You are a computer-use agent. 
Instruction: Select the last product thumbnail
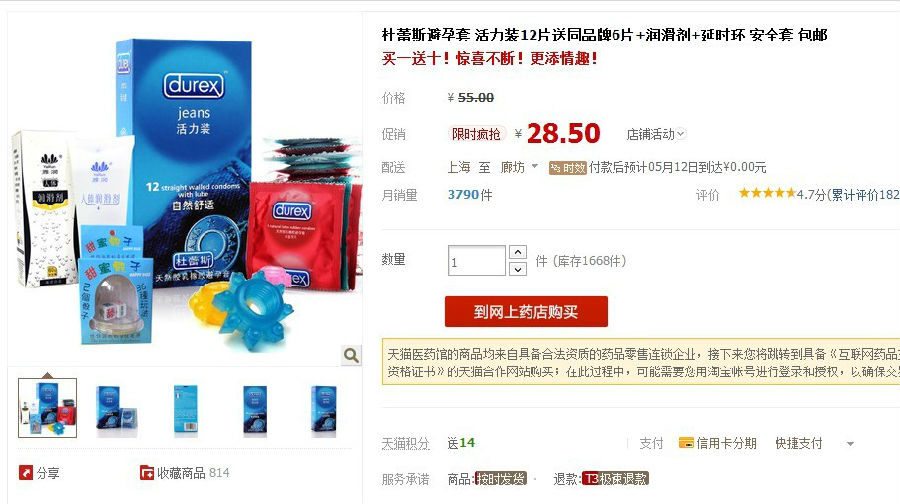323,408
